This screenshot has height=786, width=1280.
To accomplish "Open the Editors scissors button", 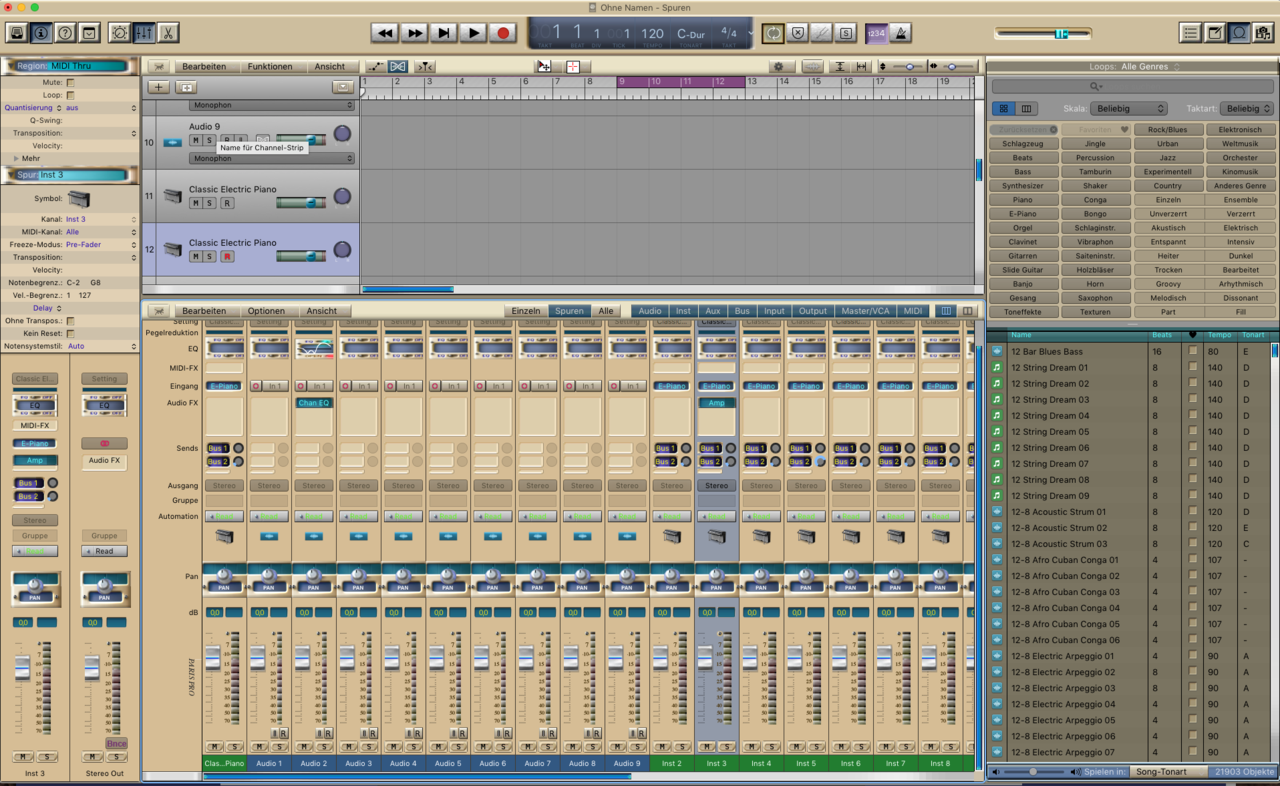I will pyautogui.click(x=167, y=33).
